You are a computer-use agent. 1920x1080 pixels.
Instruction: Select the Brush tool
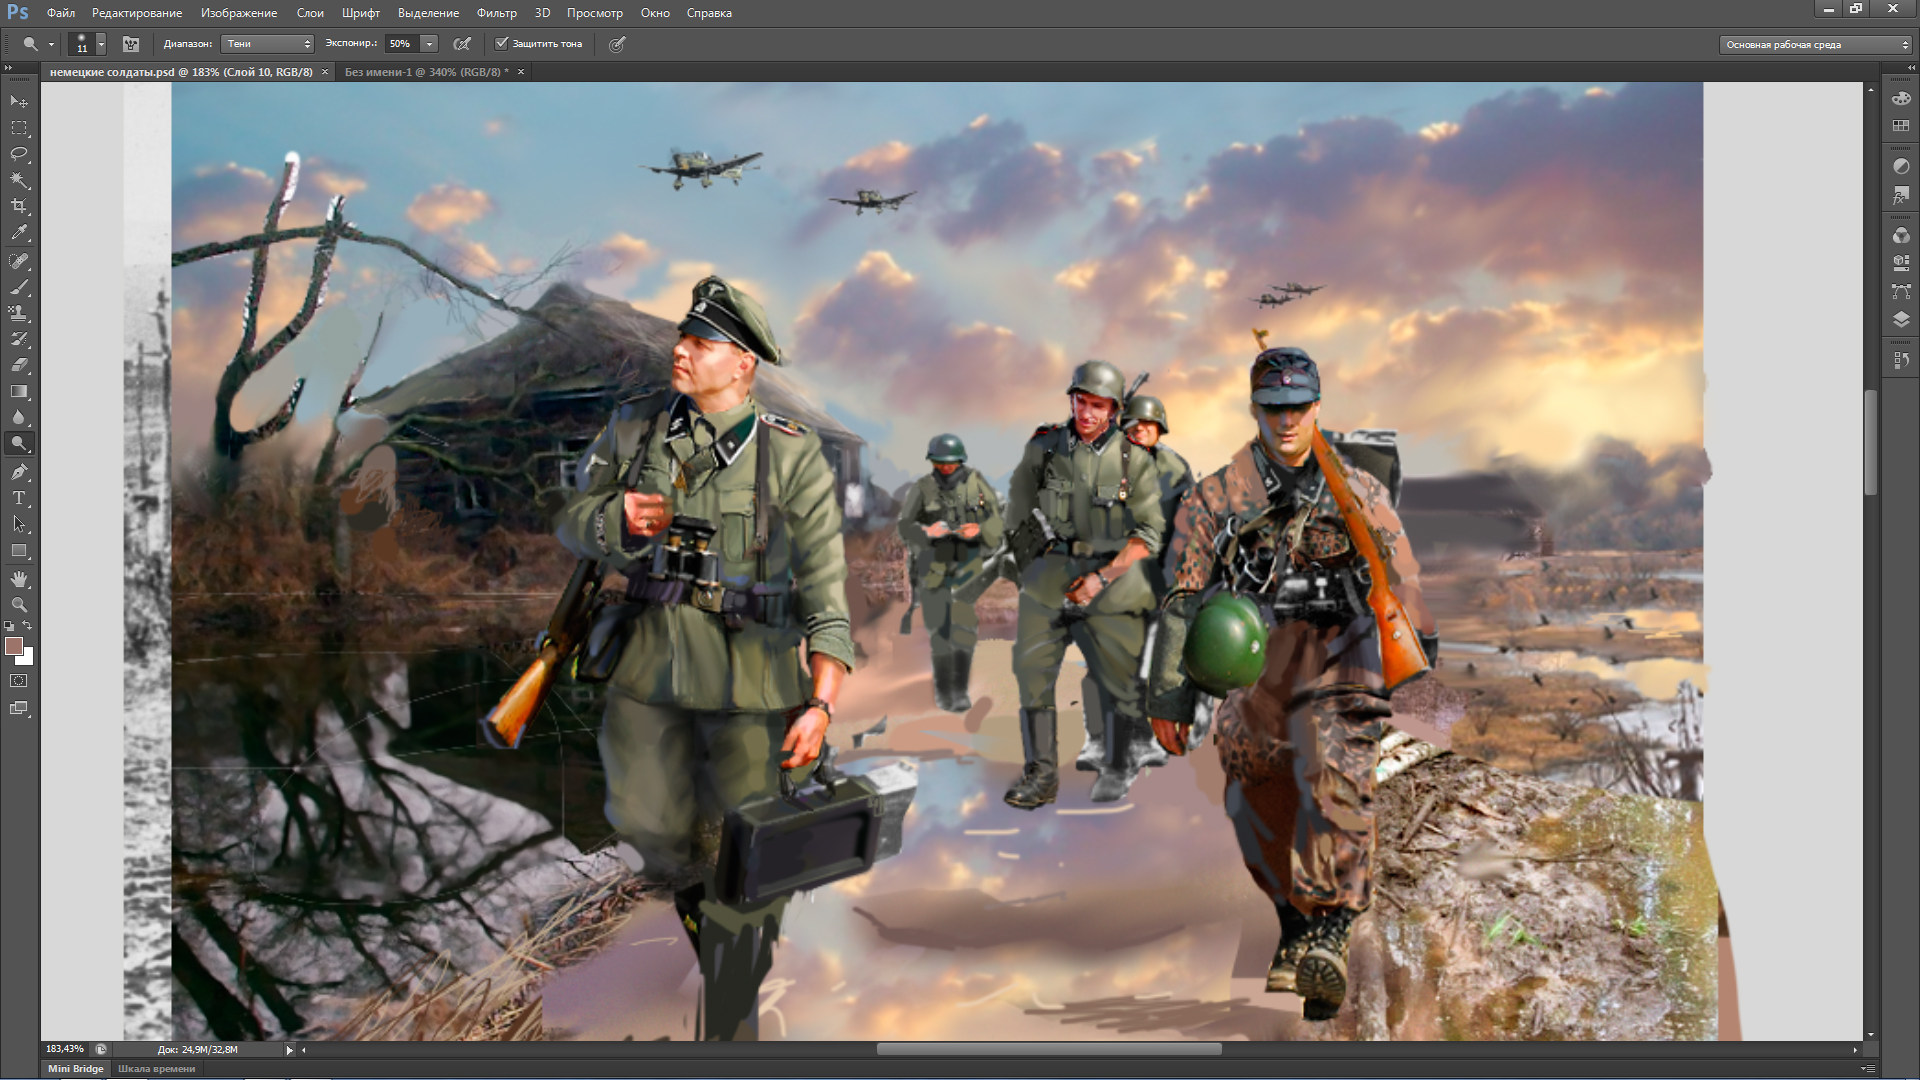19,287
